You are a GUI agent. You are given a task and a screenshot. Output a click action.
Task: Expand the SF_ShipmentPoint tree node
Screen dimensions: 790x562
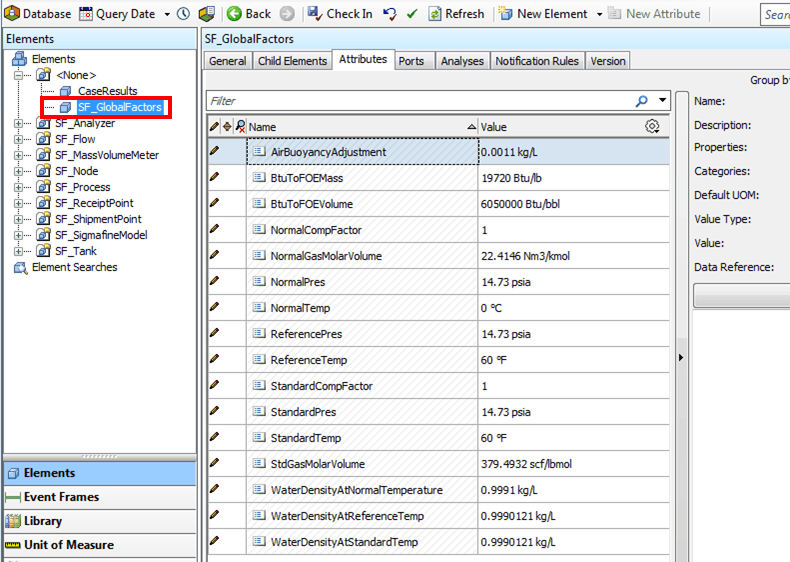click(19, 219)
